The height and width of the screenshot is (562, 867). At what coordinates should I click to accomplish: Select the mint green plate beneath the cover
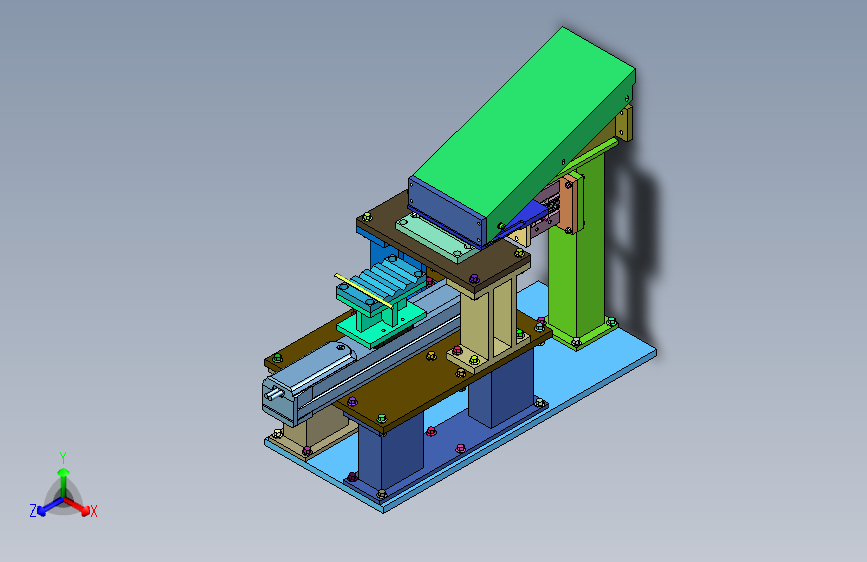point(437,239)
